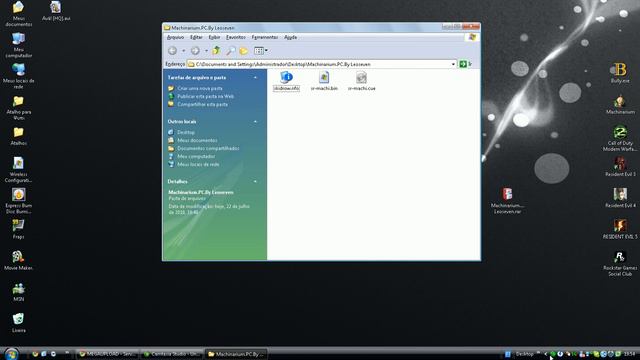Open Meu computador in Outros locais
Screen dimensions: 640x360
pos(196,156)
